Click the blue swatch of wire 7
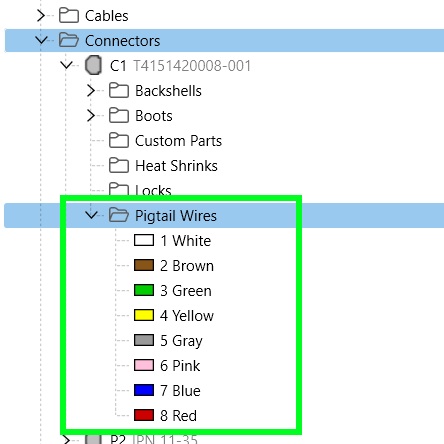 (x=144, y=390)
